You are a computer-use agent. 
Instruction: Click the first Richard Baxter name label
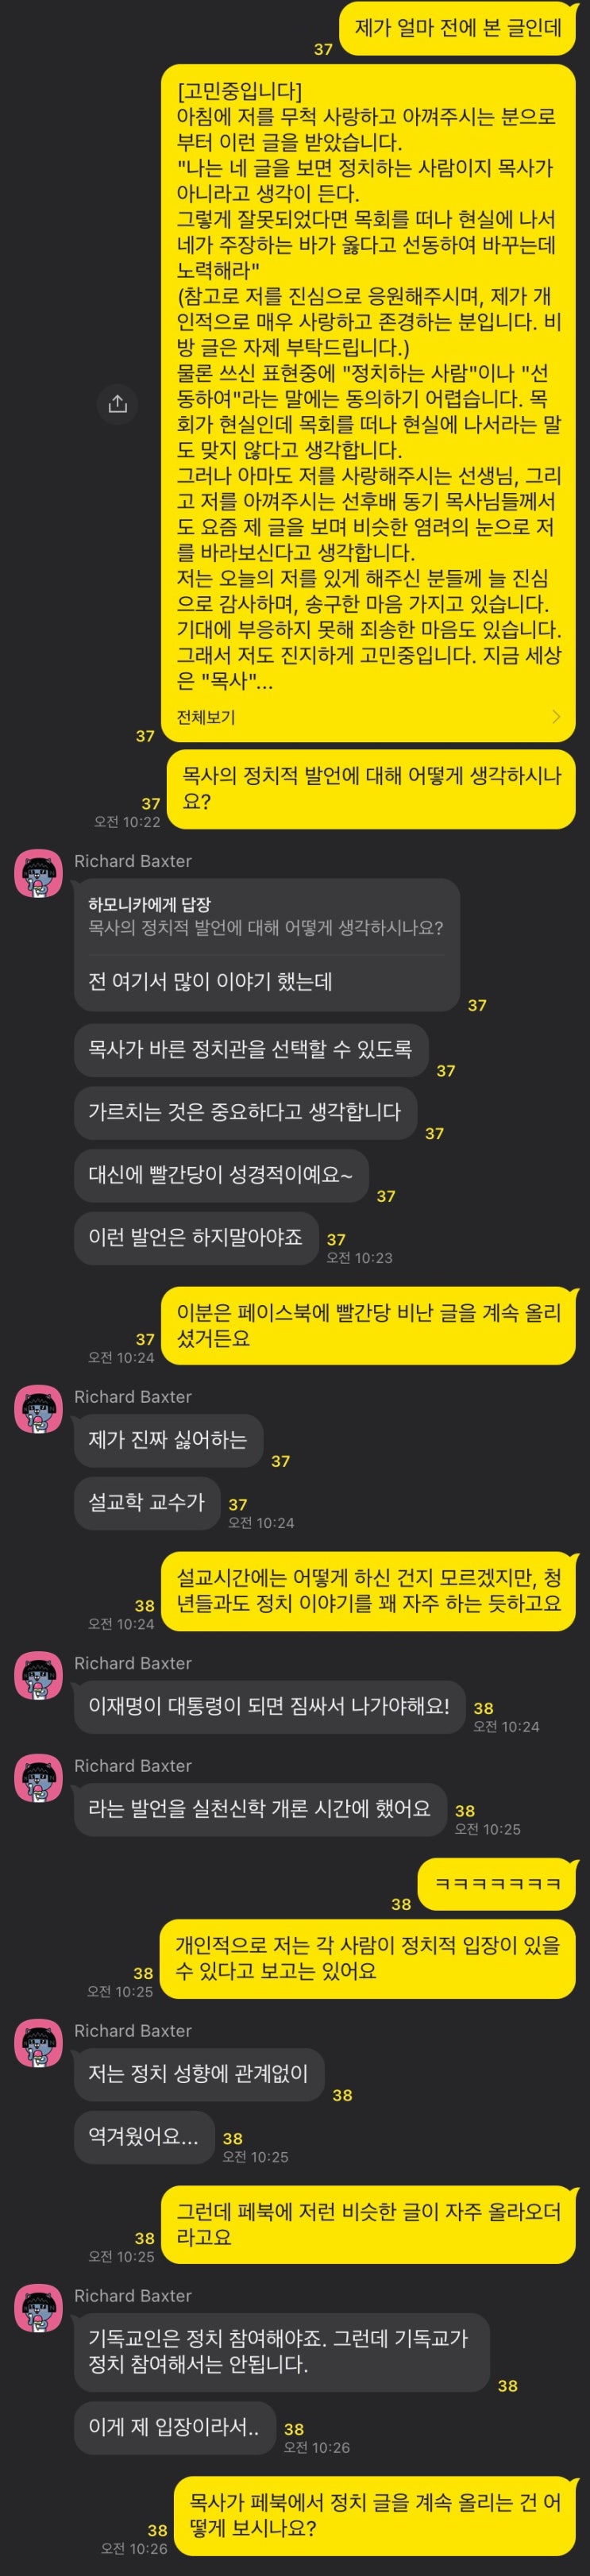coord(133,861)
